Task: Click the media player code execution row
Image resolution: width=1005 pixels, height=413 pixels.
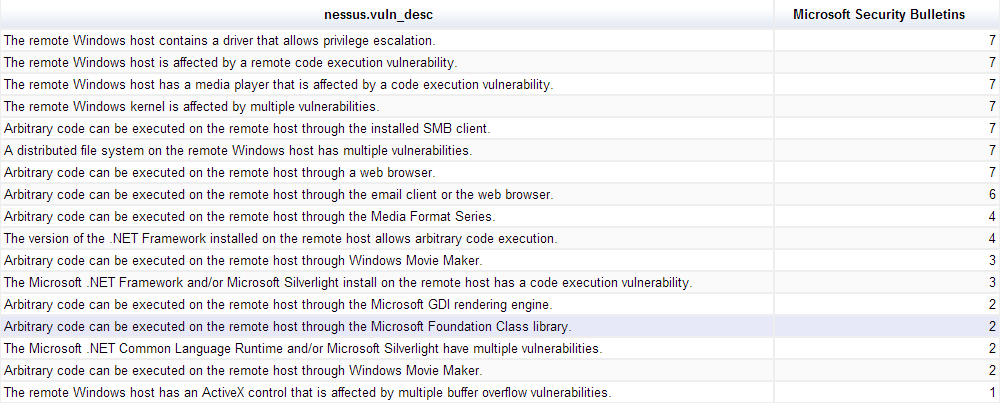Action: 500,84
